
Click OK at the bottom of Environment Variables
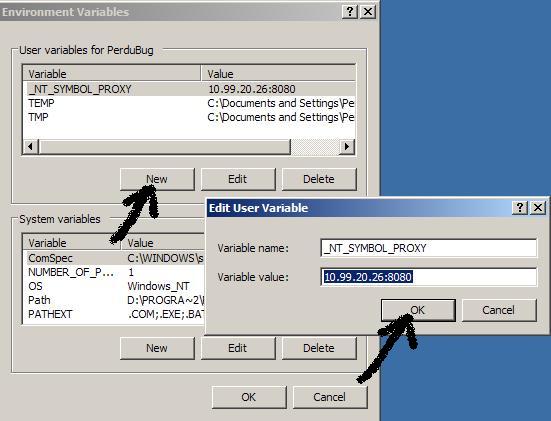tap(249, 397)
